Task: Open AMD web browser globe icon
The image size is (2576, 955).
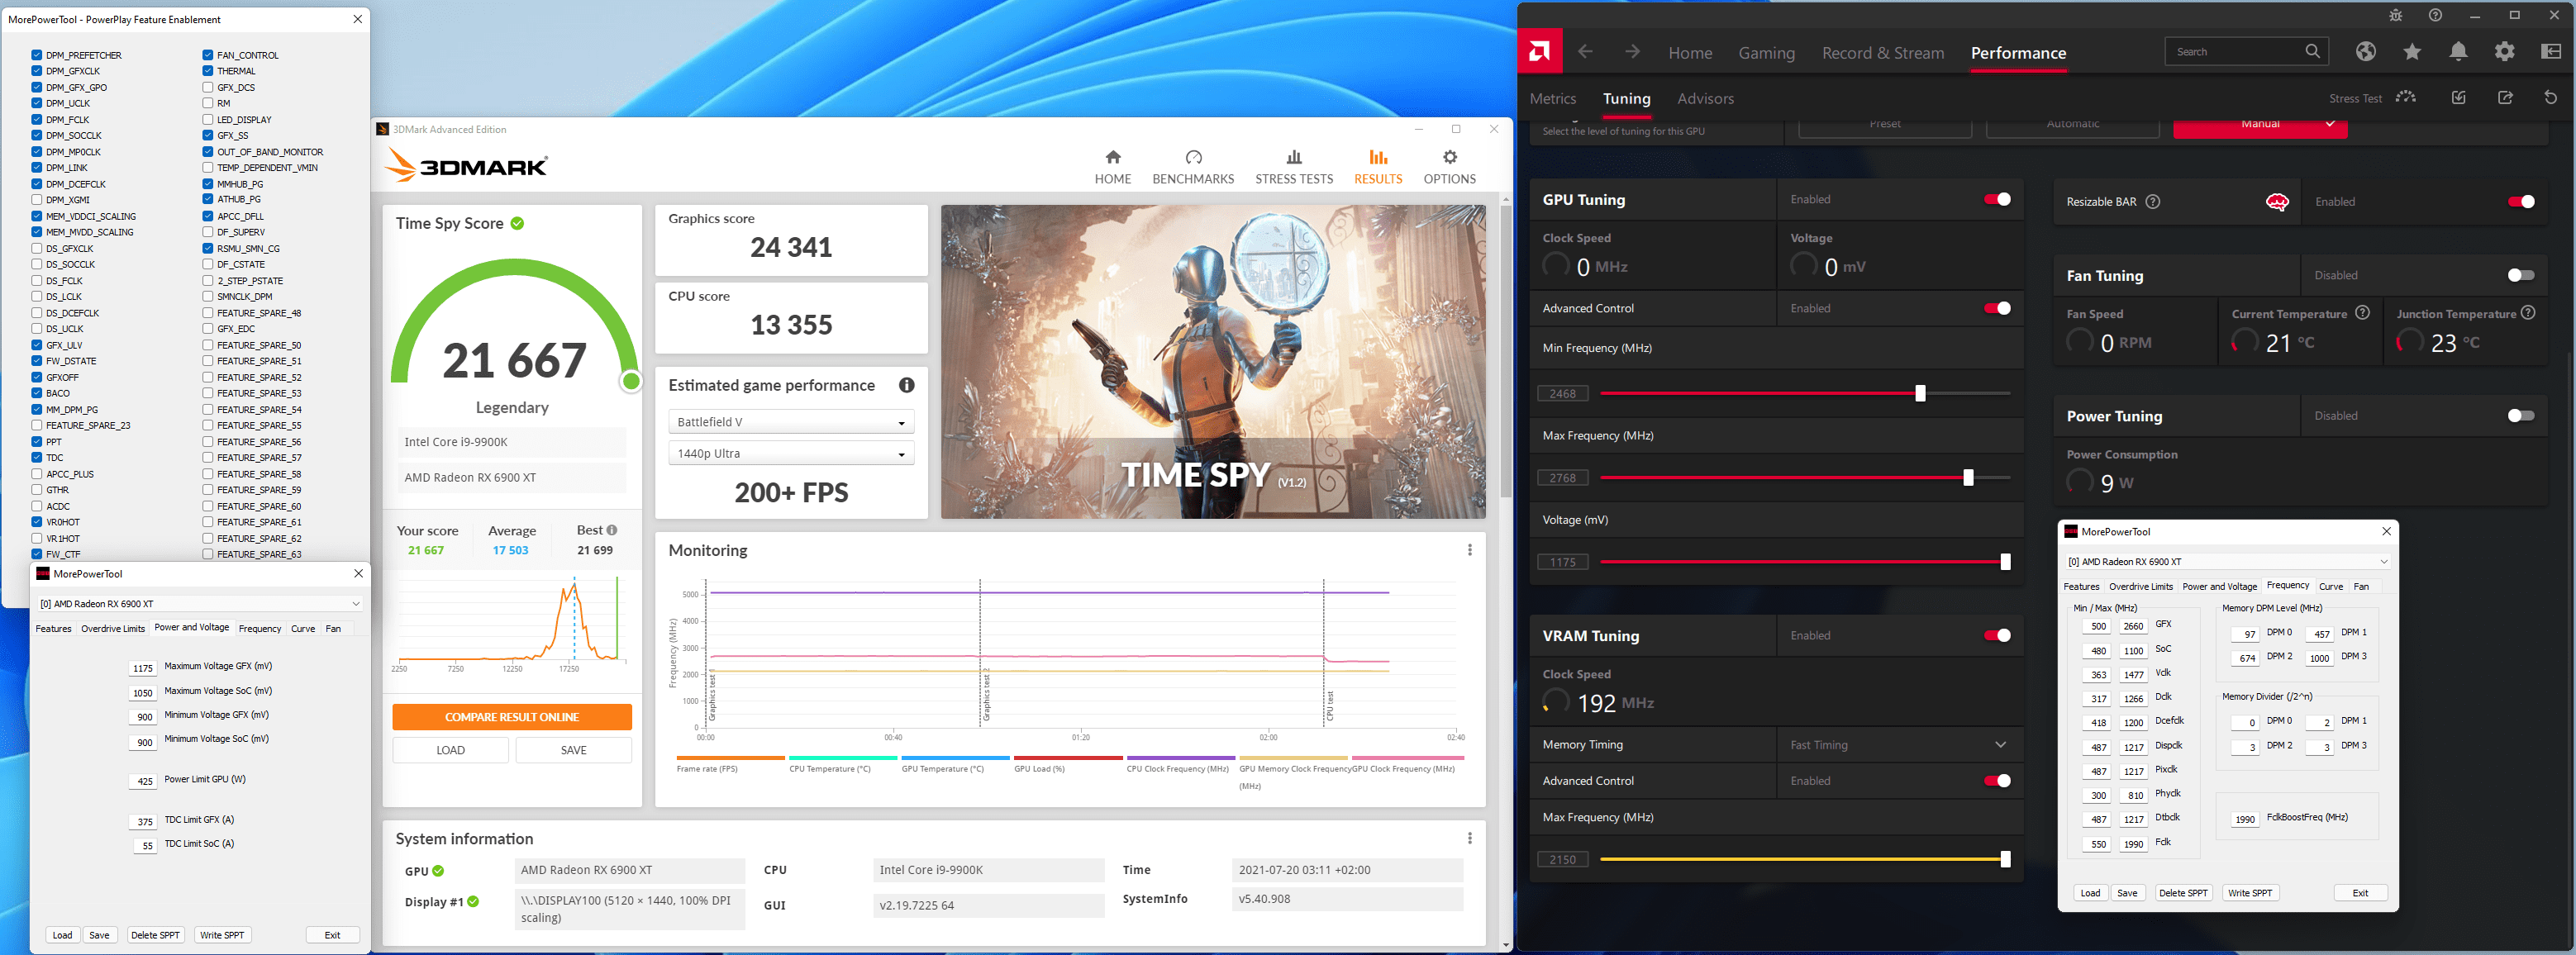Action: tap(2365, 52)
